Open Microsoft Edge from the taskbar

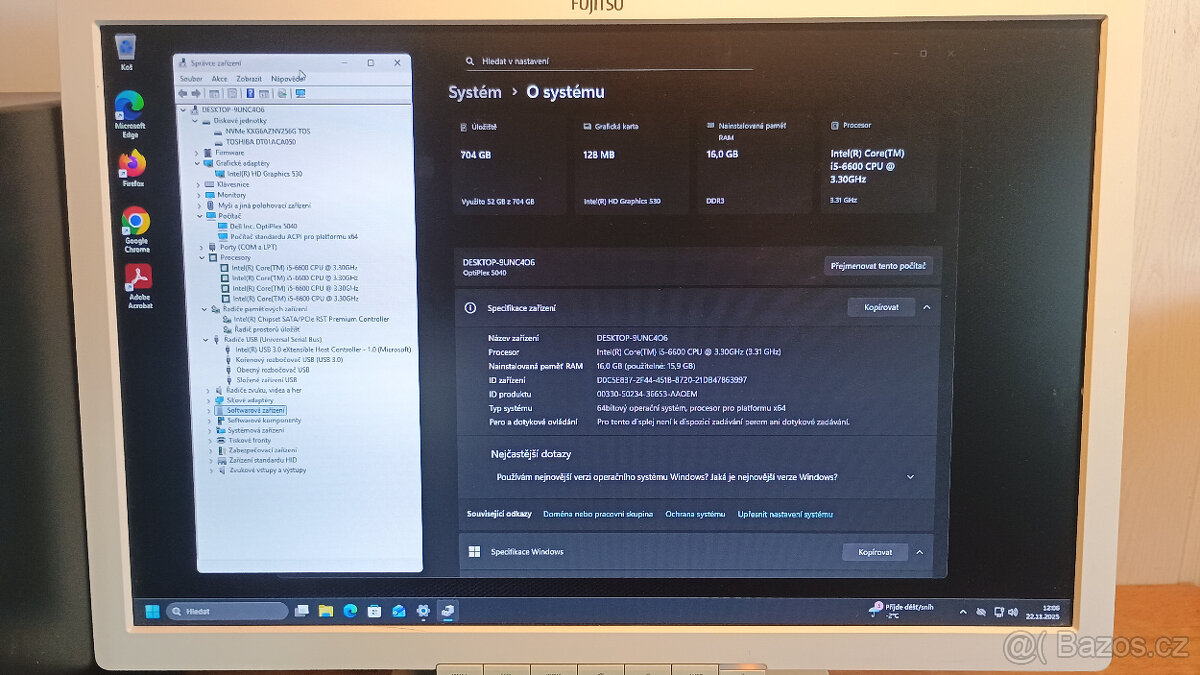[x=350, y=610]
